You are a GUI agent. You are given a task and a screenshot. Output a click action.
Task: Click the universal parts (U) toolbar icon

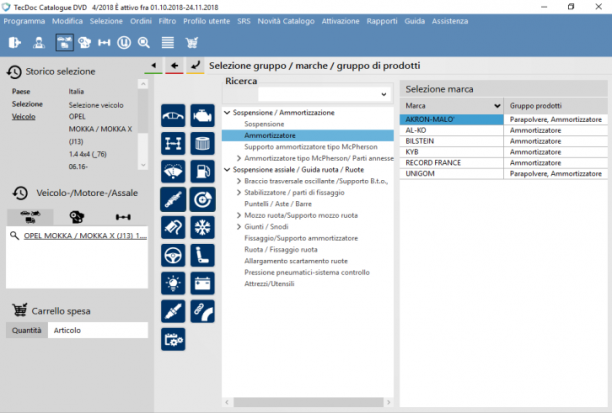point(124,42)
